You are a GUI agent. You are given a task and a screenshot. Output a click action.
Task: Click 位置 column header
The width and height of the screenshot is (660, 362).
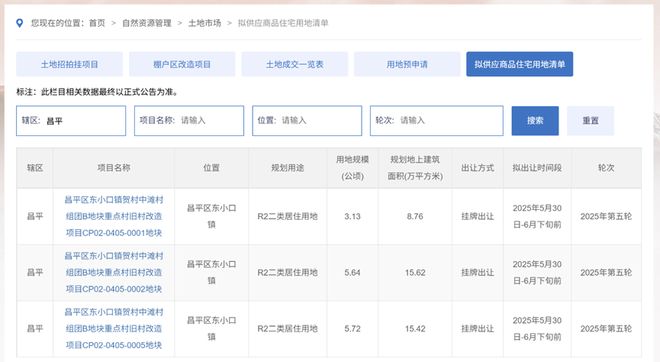[x=211, y=168]
